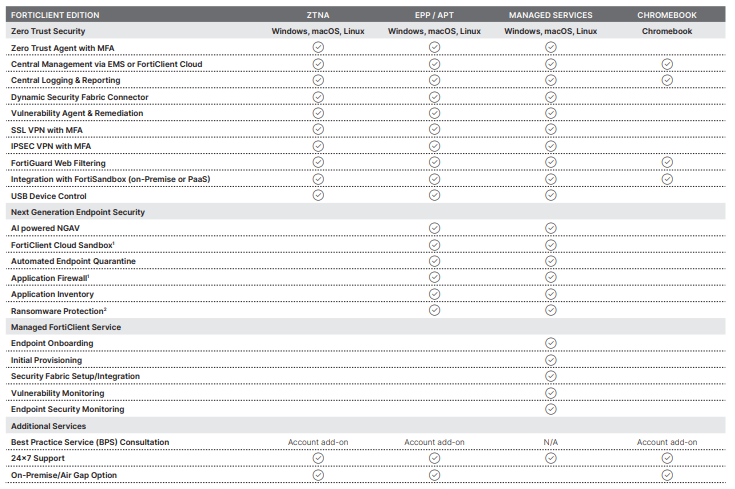Click Chromebook checkmark for On-Premise/Air Gap Option

667,475
